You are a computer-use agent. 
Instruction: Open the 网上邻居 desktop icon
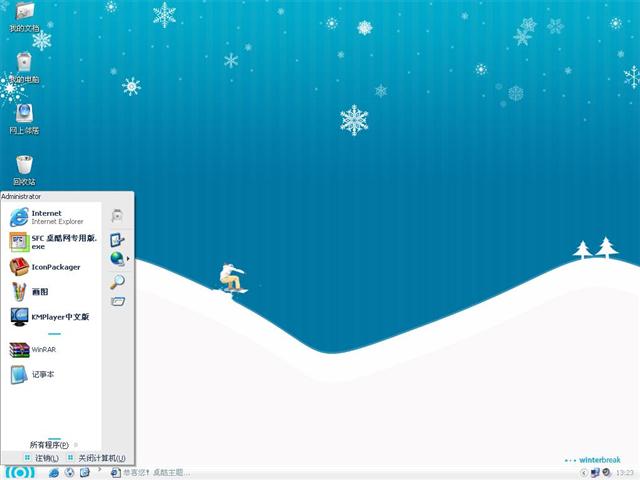[24, 118]
